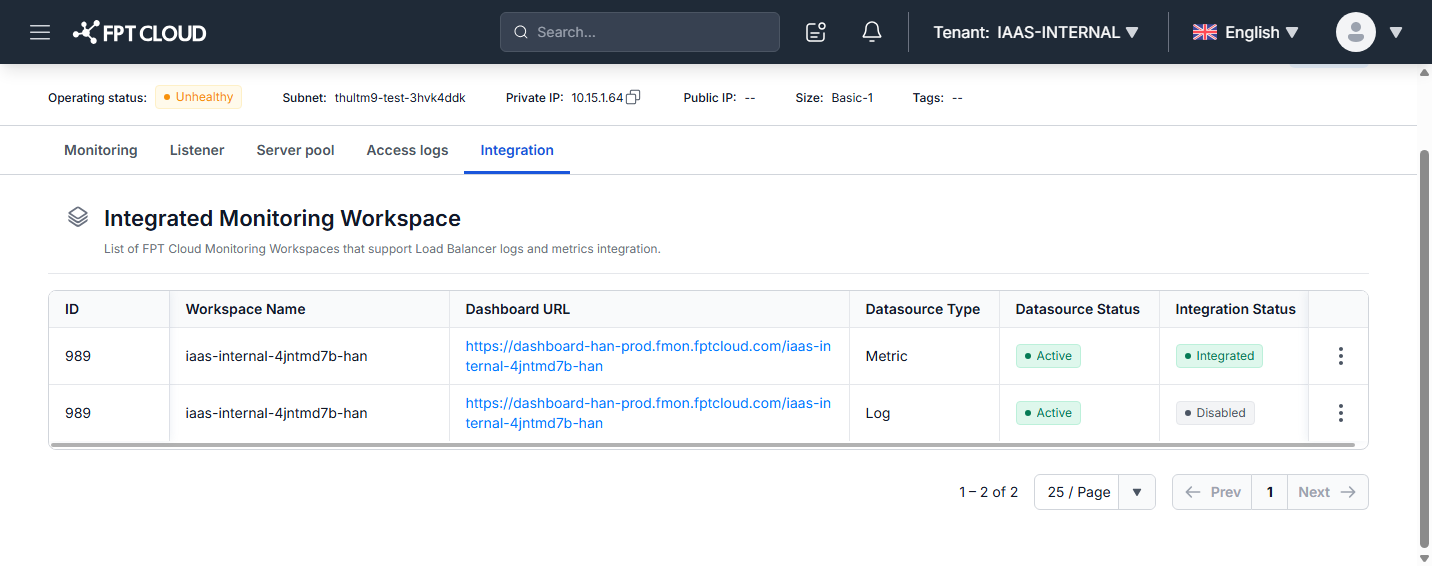Viewport: 1432px width, 566px height.
Task: Click the Integrated status badge
Action: click(1219, 356)
